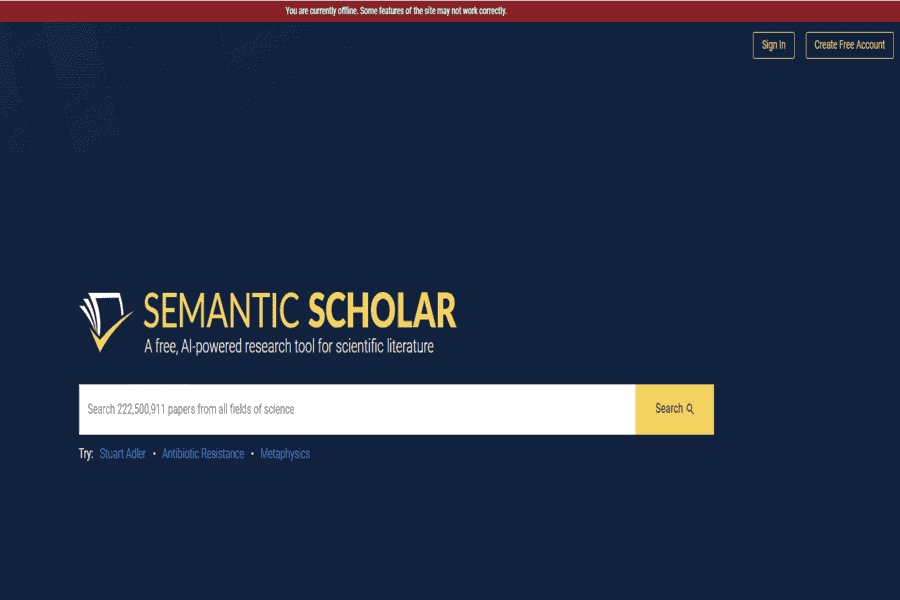Click the Semantic Scholar logo icon
Screen dimensions: 900x600
(x=106, y=322)
